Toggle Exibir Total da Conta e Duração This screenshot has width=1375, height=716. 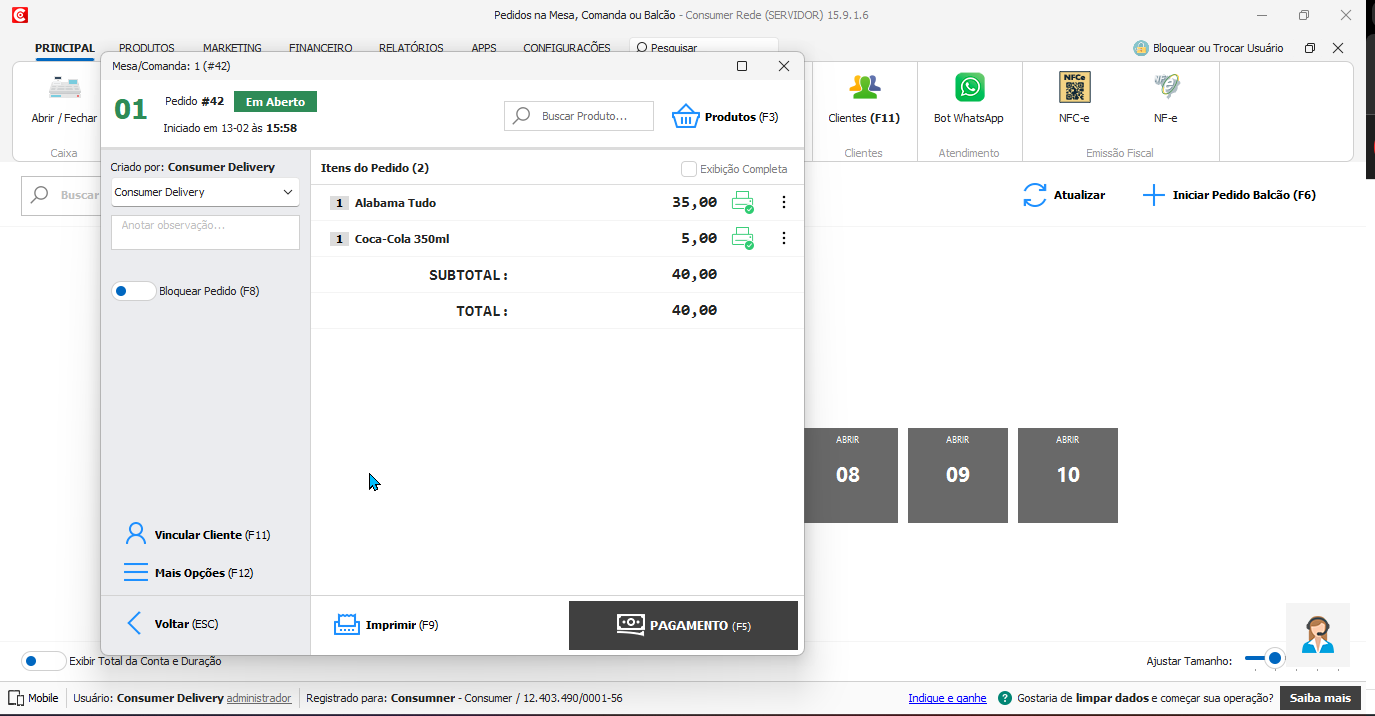(43, 661)
